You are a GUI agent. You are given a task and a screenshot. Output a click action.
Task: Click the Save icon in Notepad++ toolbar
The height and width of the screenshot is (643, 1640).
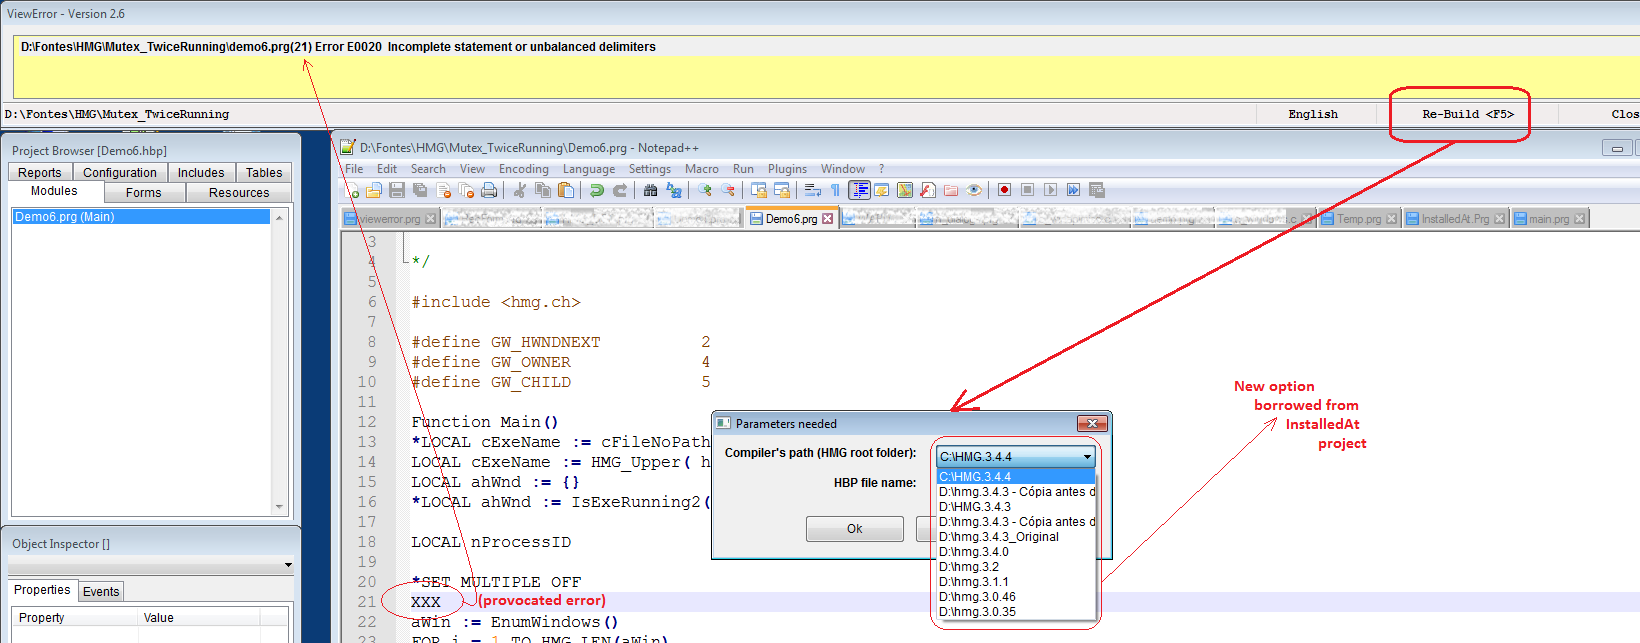tap(397, 190)
